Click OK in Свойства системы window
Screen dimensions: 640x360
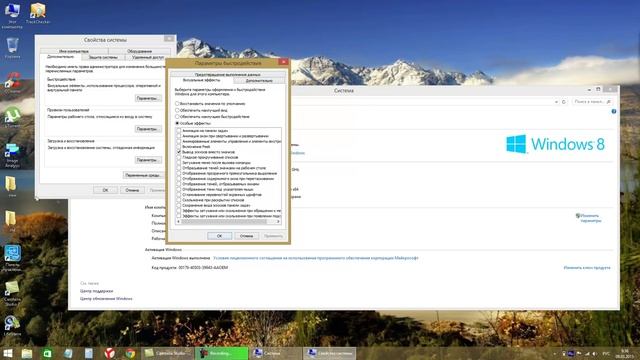click(105, 190)
